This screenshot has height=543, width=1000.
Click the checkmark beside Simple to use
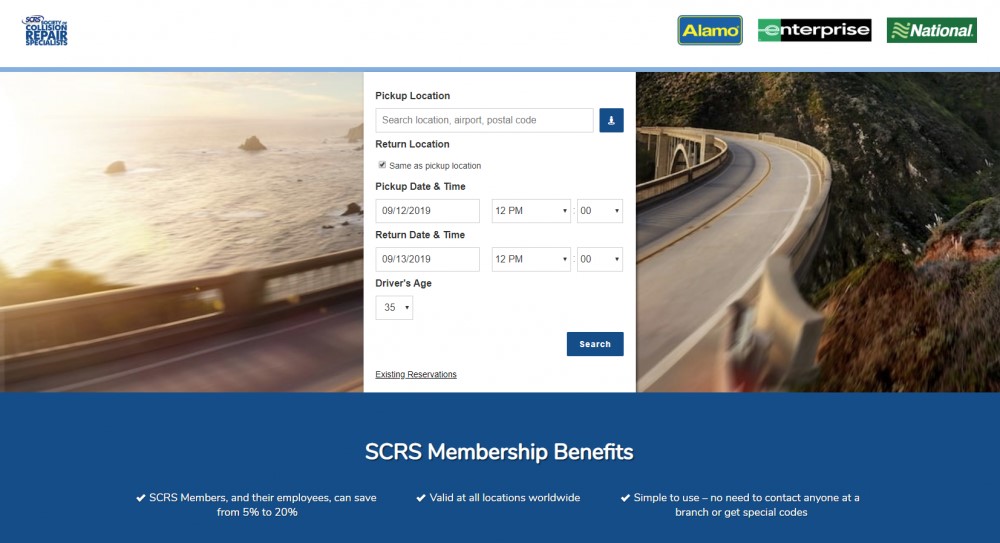tap(625, 498)
